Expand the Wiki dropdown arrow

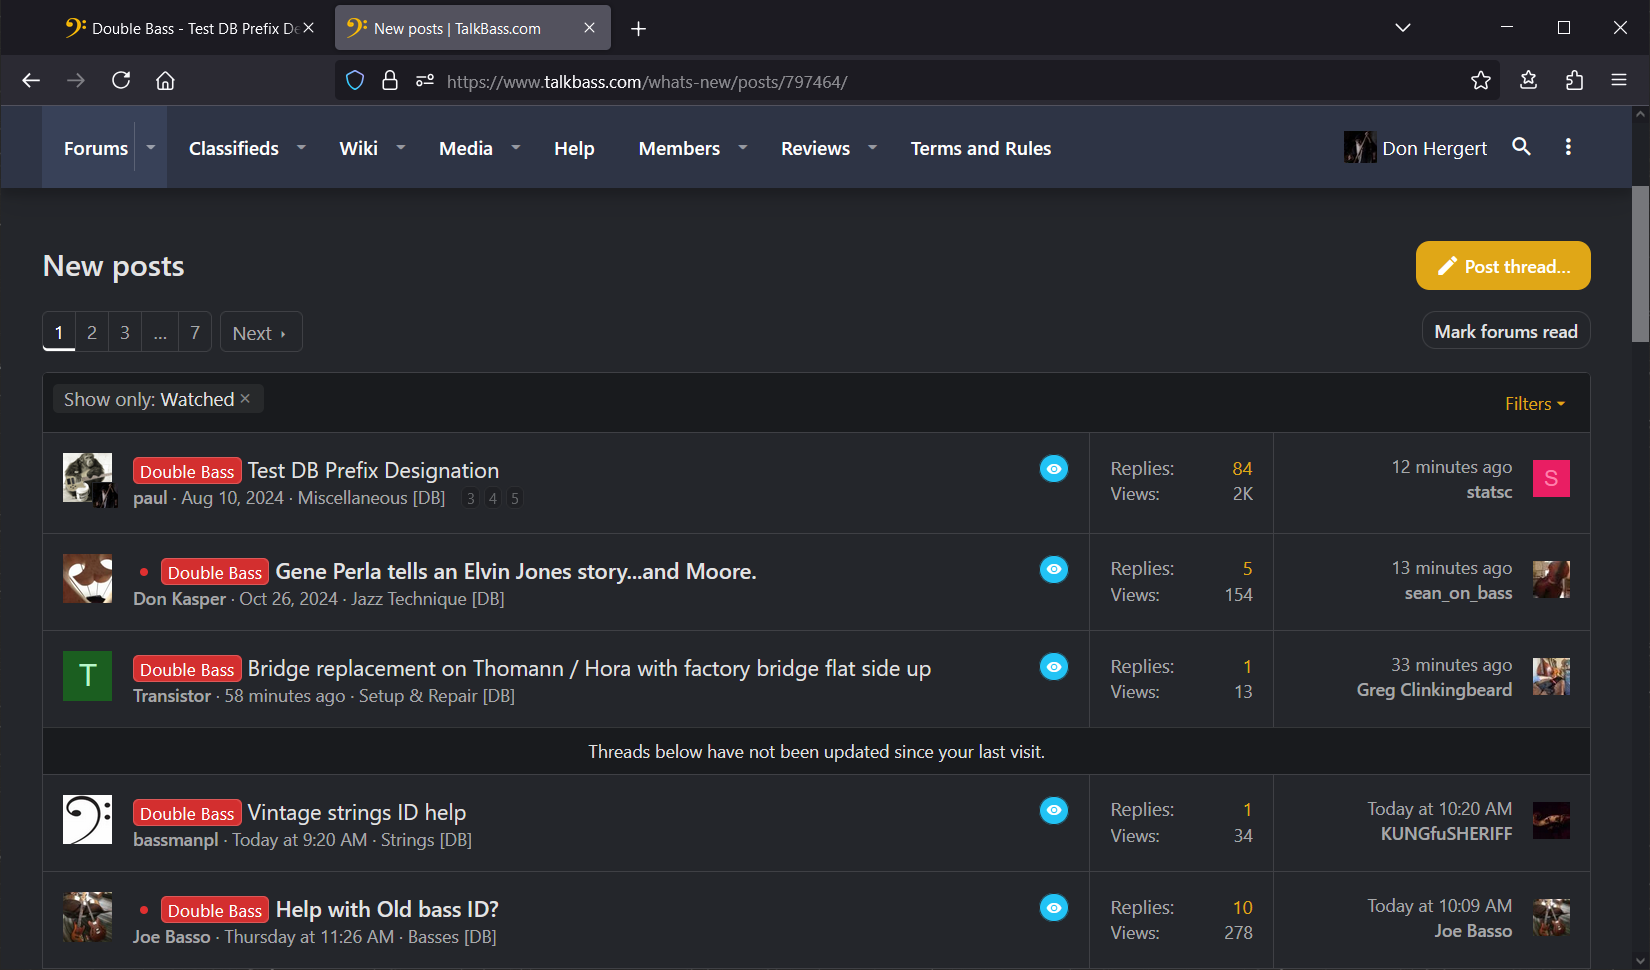click(x=401, y=147)
